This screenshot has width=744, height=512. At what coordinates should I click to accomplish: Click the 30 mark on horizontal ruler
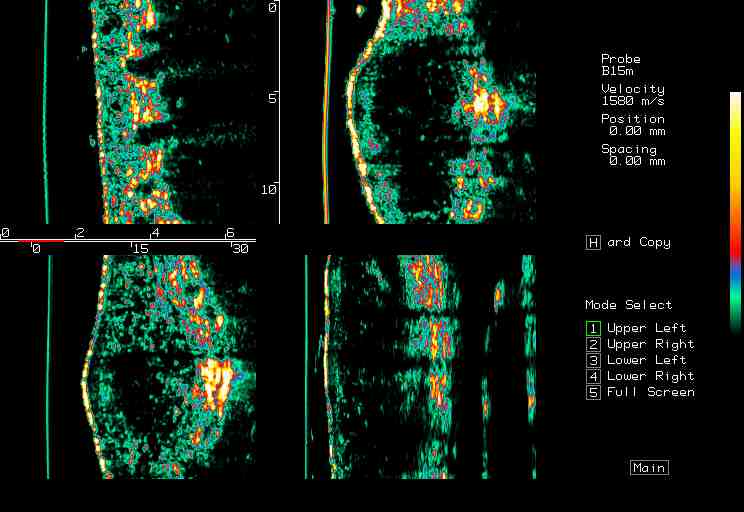point(241,249)
